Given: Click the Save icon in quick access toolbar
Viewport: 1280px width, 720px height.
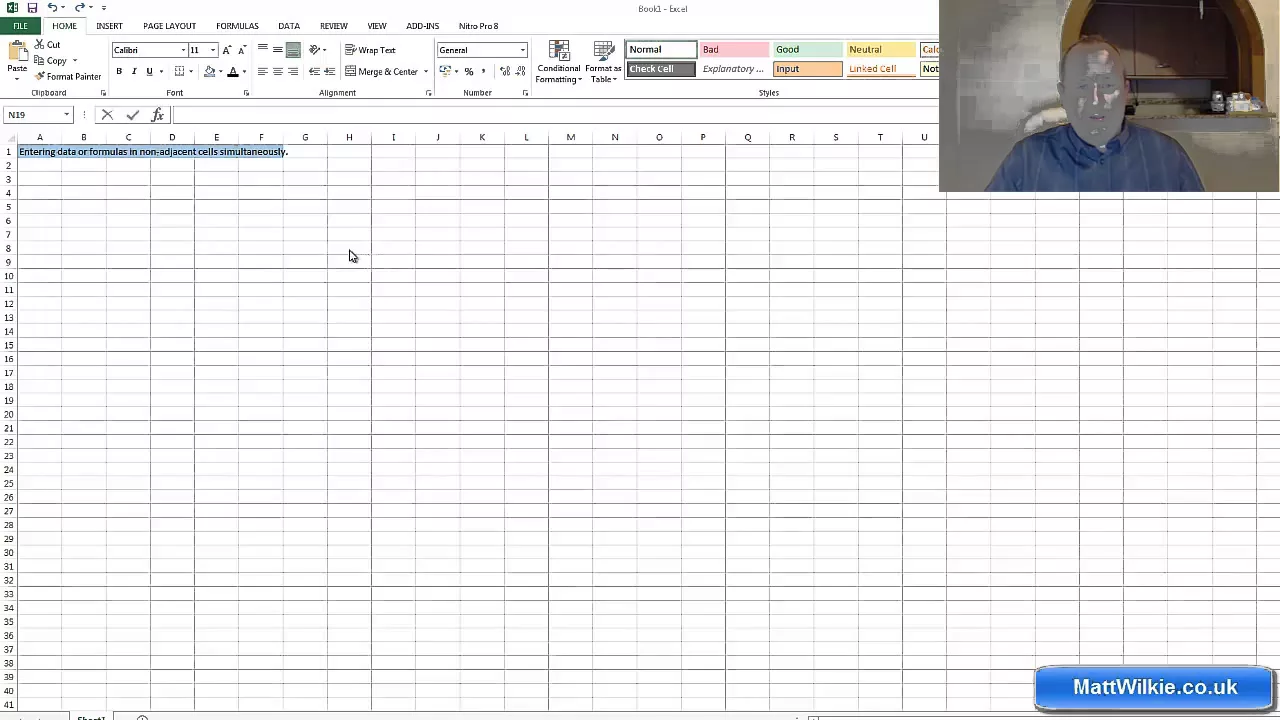Looking at the screenshot, I should pos(32,8).
